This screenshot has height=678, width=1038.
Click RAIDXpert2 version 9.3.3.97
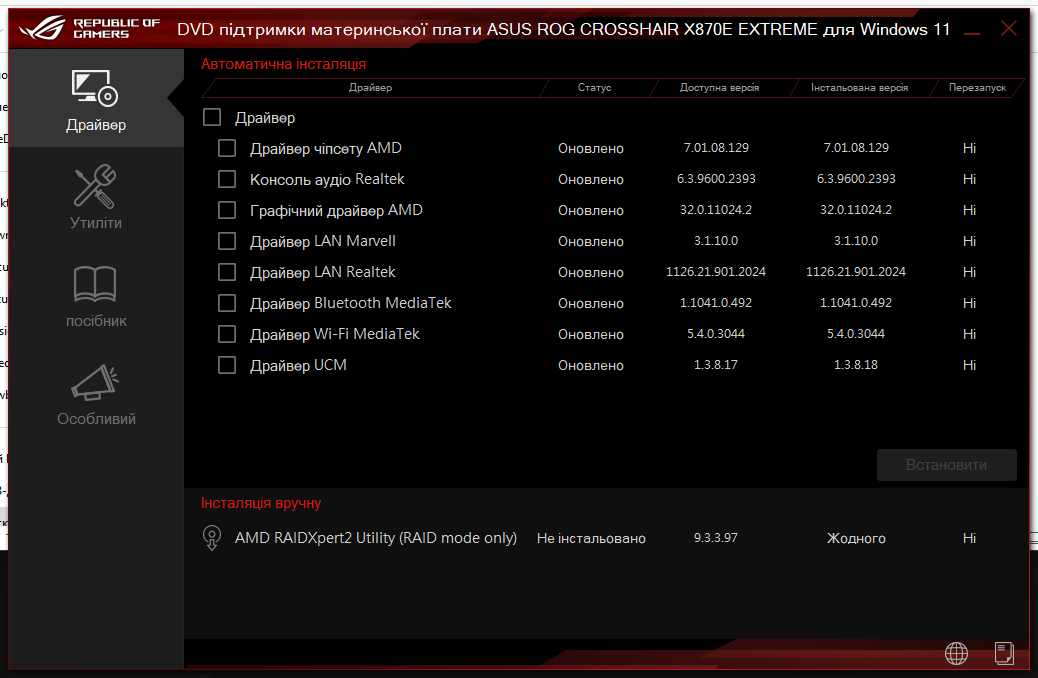coord(716,538)
